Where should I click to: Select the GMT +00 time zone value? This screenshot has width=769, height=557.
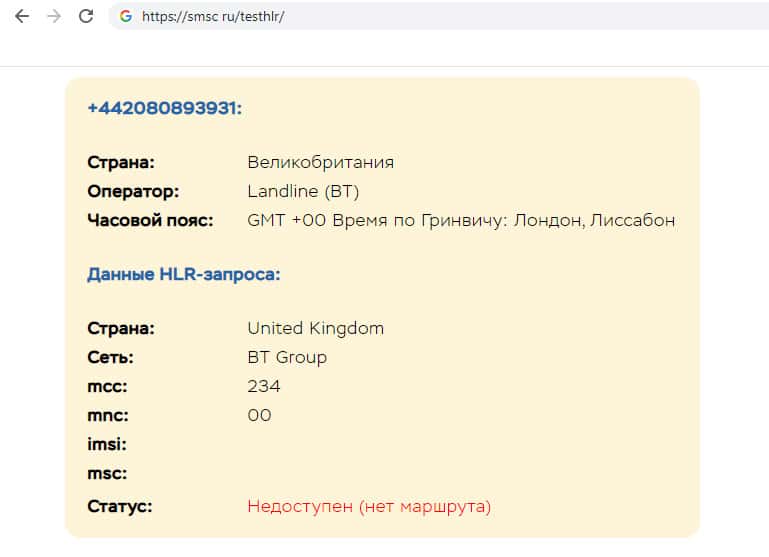tap(461, 220)
